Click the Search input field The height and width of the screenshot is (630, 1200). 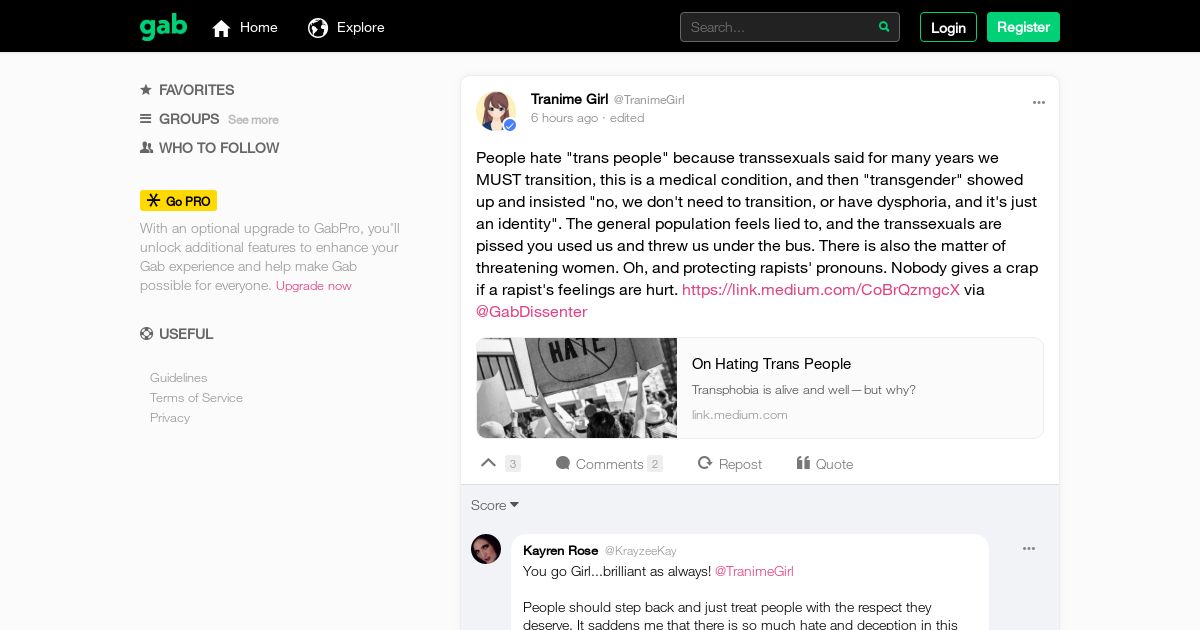click(790, 27)
